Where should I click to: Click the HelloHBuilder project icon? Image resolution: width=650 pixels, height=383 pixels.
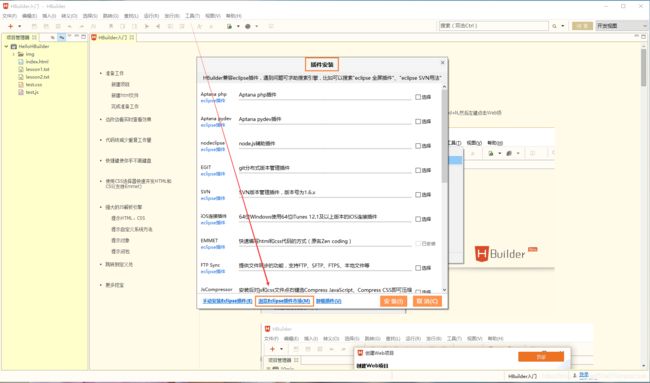[14, 46]
